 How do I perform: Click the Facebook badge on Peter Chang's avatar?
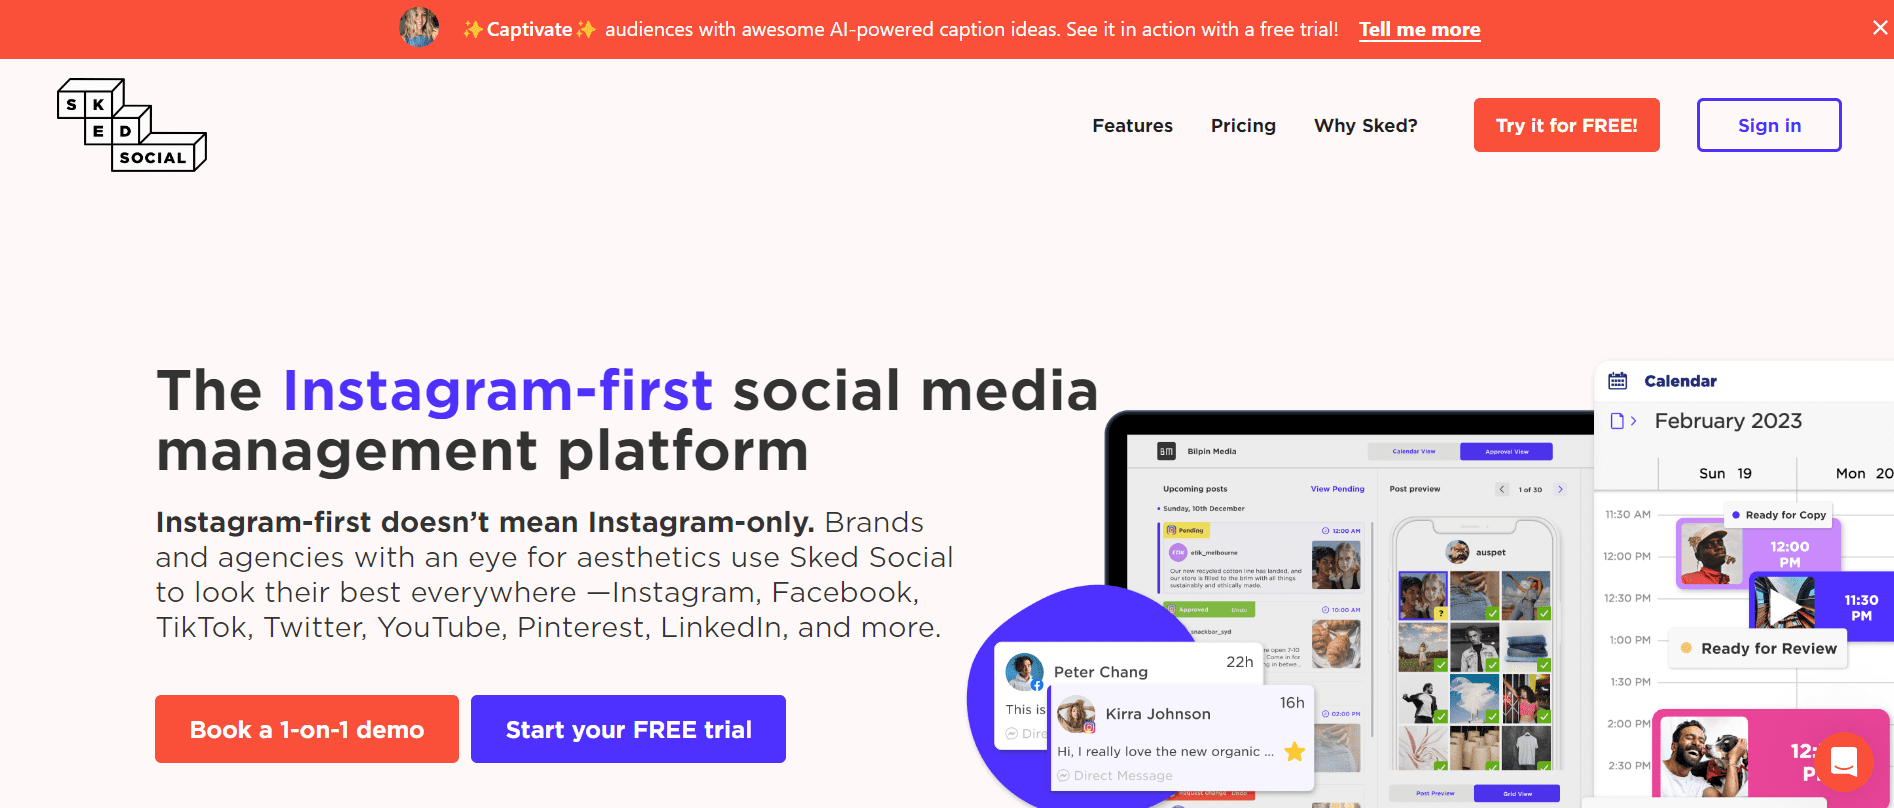pos(1037,685)
